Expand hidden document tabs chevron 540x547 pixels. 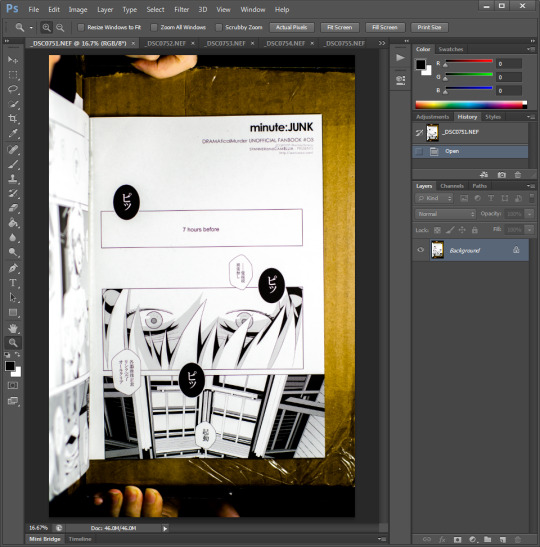382,43
